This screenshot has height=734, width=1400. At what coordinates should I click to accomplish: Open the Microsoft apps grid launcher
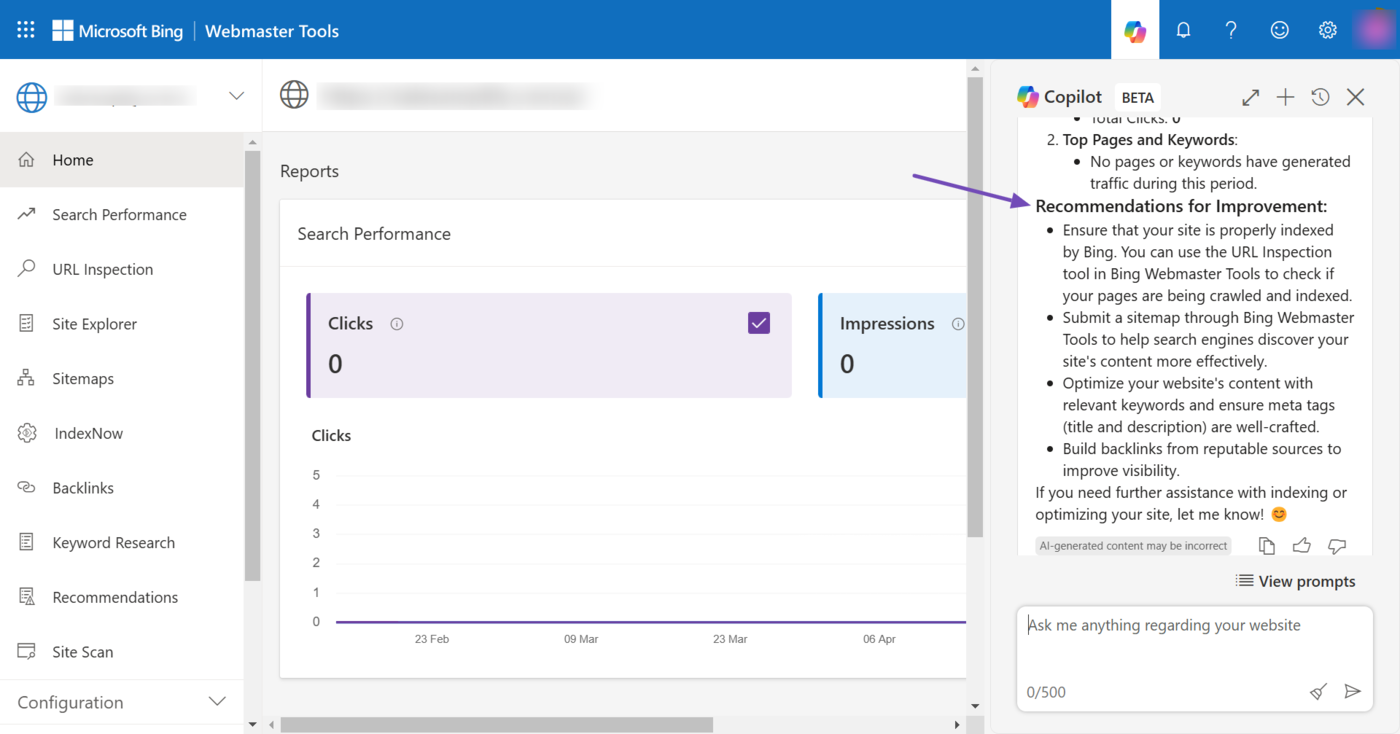pos(26,30)
